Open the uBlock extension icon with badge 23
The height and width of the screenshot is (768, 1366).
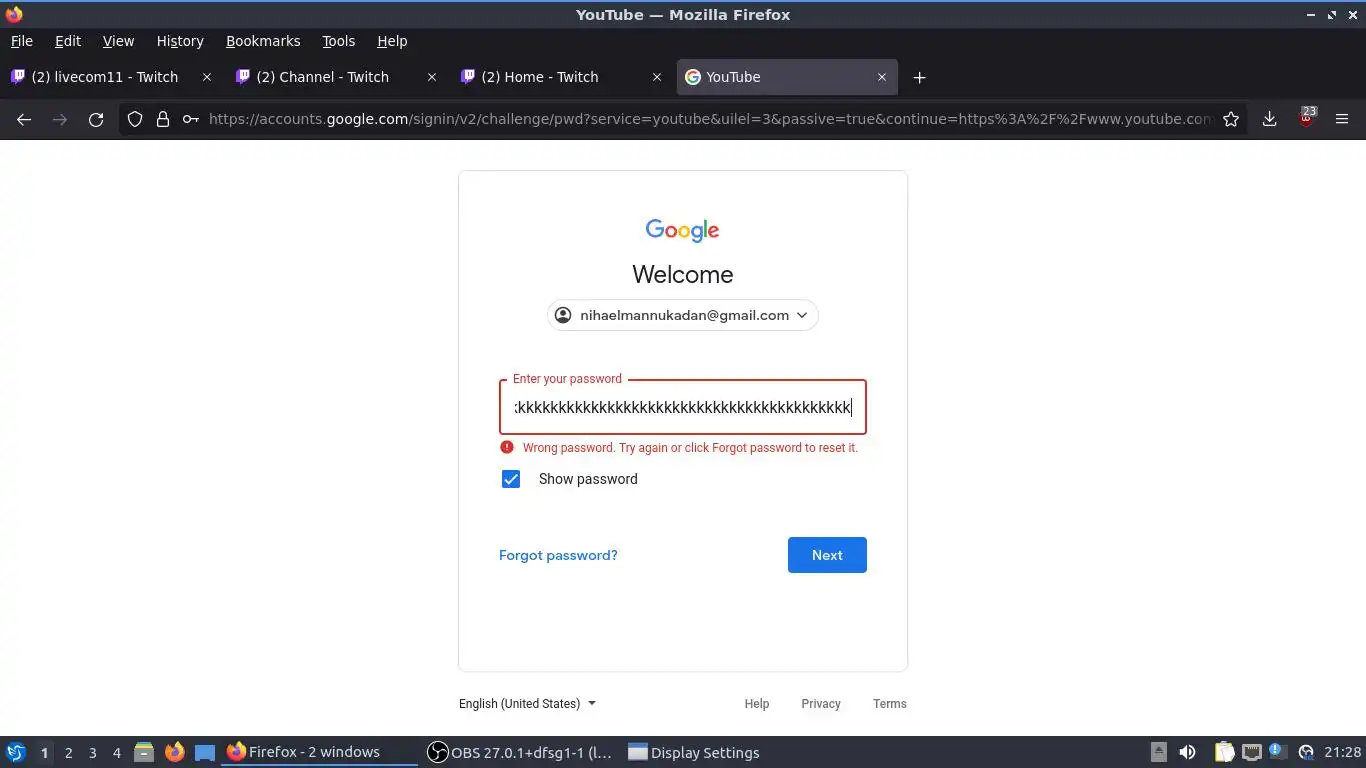1307,117
